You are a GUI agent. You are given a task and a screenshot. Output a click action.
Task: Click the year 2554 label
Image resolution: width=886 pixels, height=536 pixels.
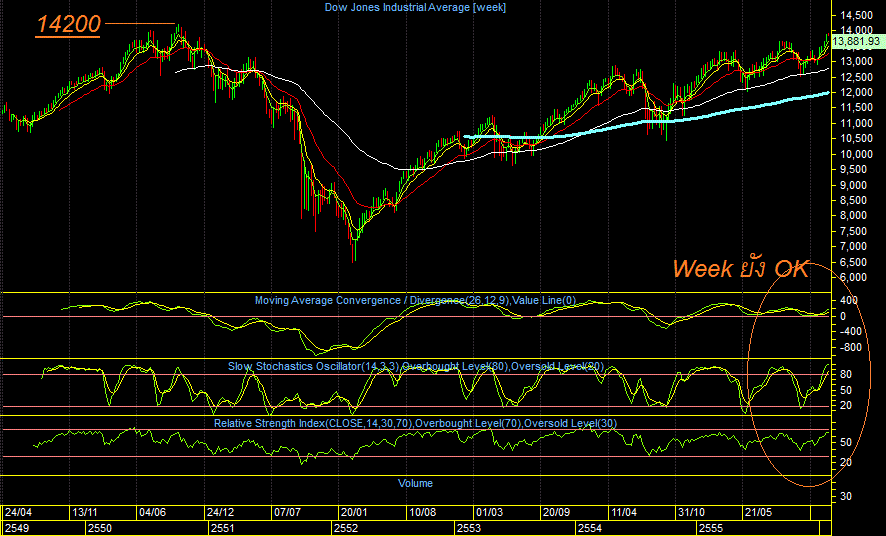click(x=590, y=529)
